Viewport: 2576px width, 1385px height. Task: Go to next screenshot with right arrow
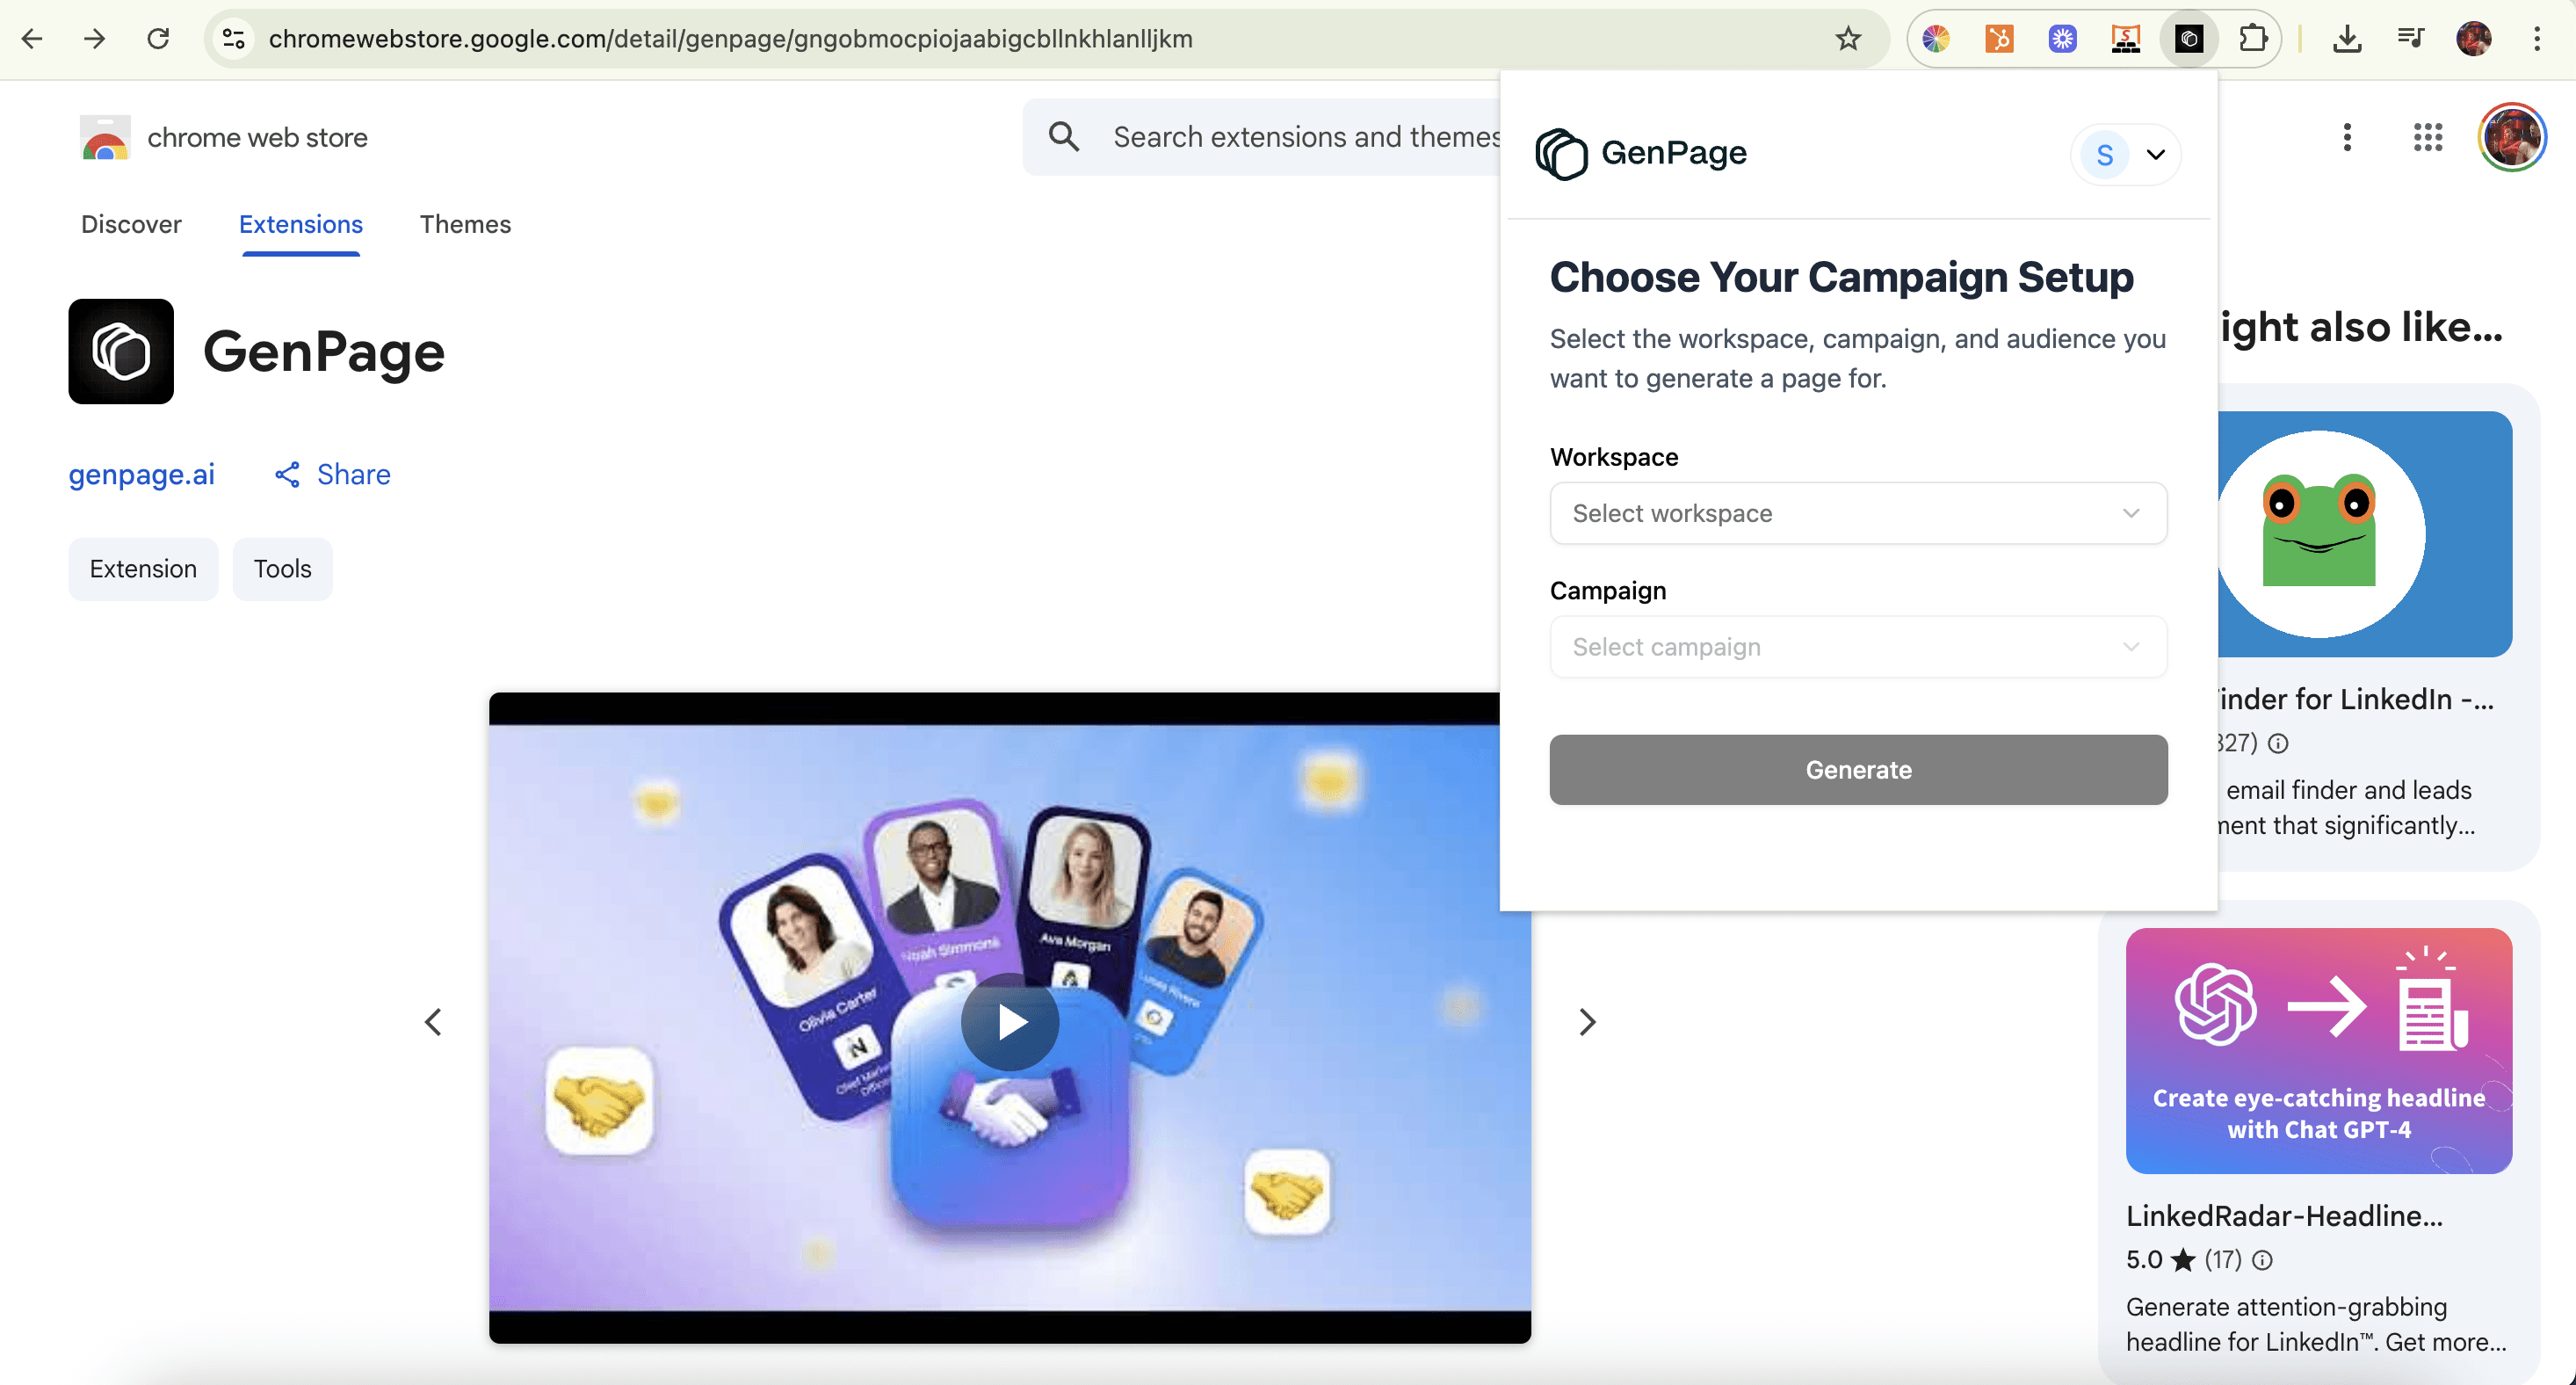1587,1021
